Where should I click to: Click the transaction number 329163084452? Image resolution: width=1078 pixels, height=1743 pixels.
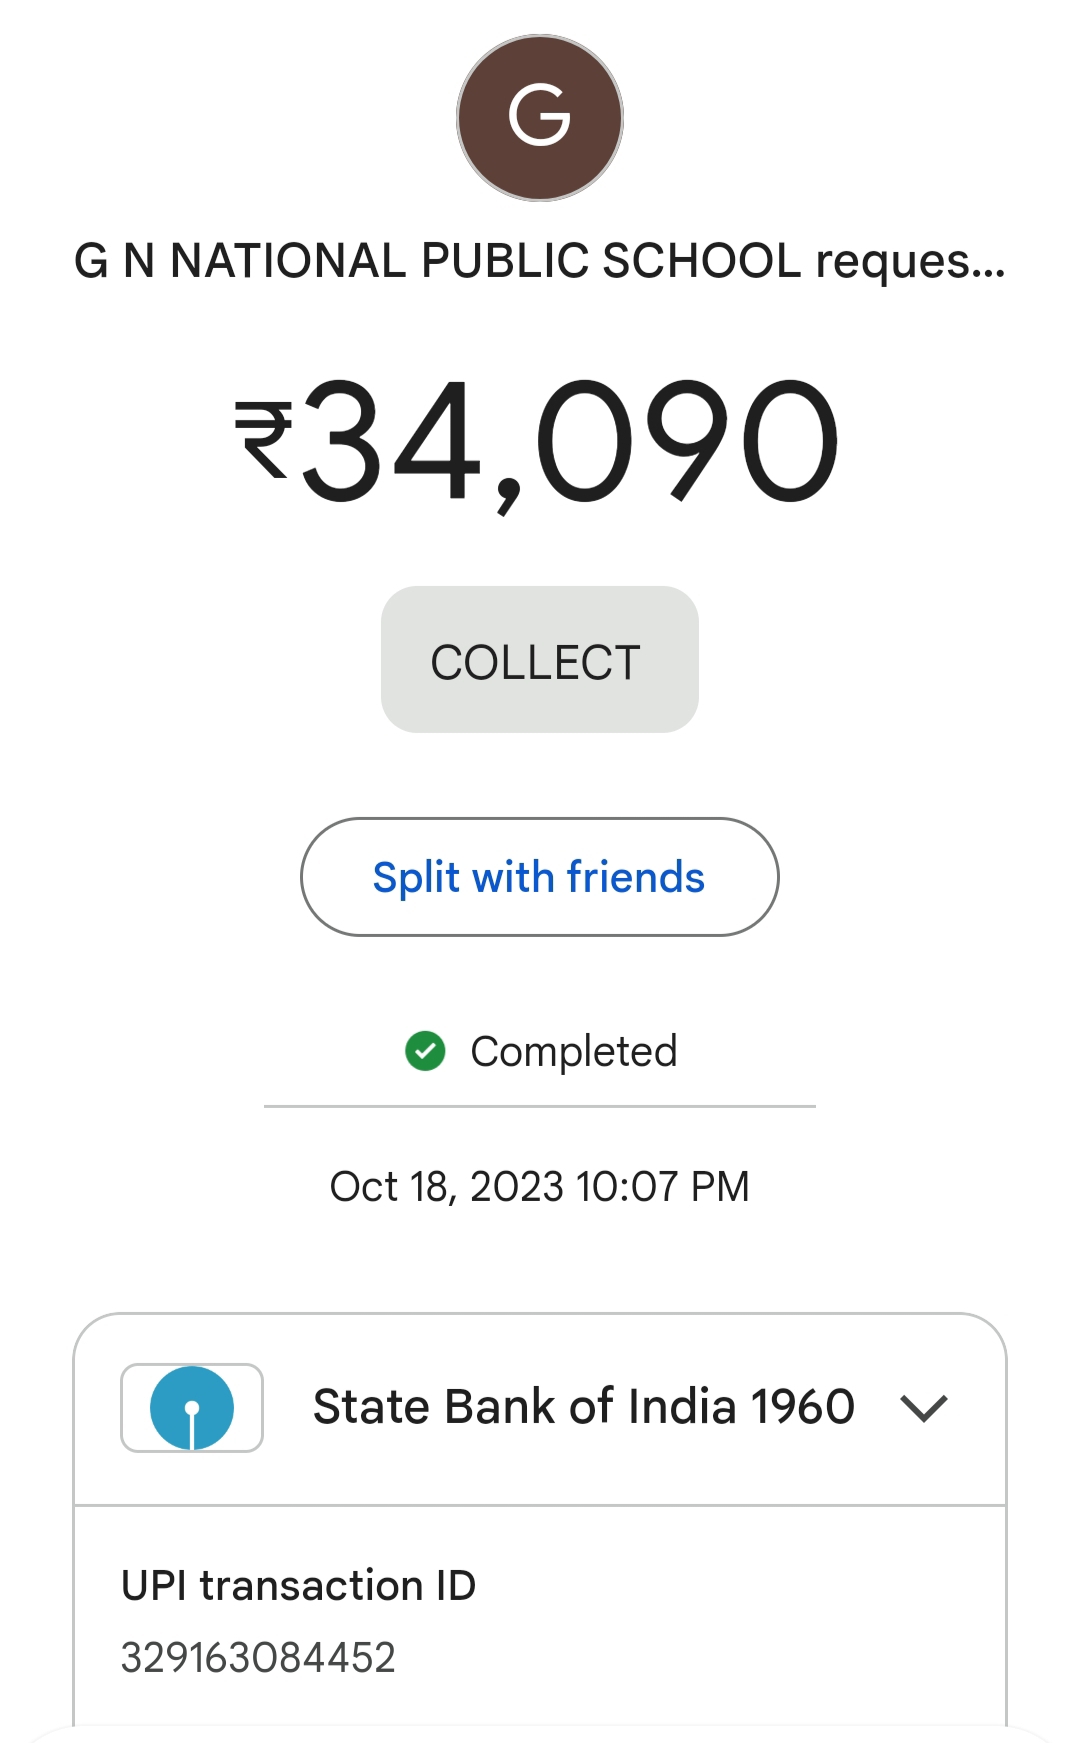258,1657
